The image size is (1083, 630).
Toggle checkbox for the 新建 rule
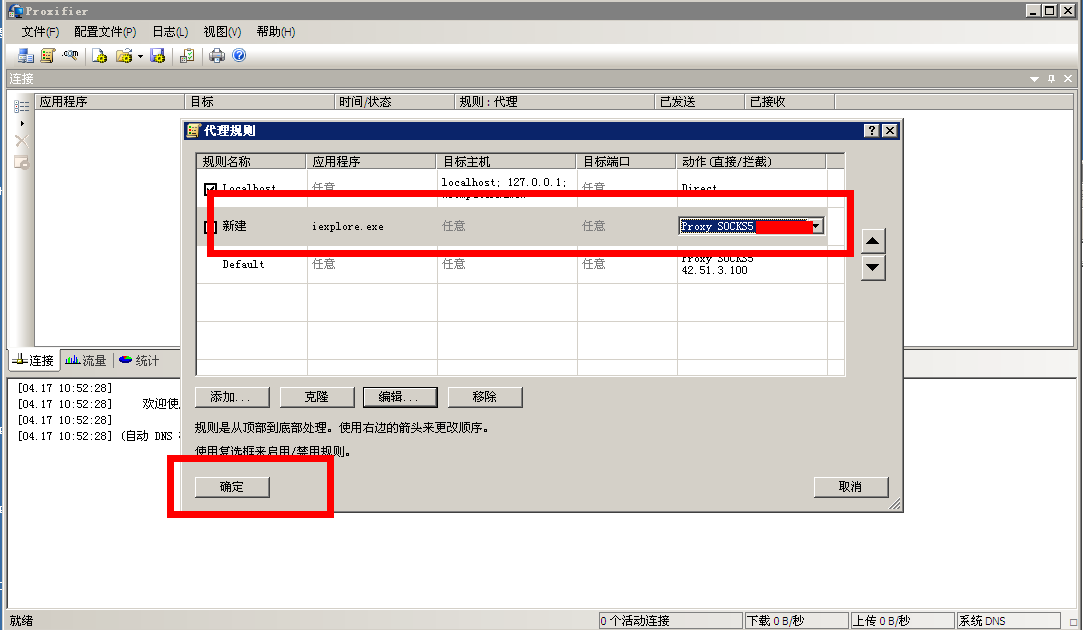tap(210, 227)
